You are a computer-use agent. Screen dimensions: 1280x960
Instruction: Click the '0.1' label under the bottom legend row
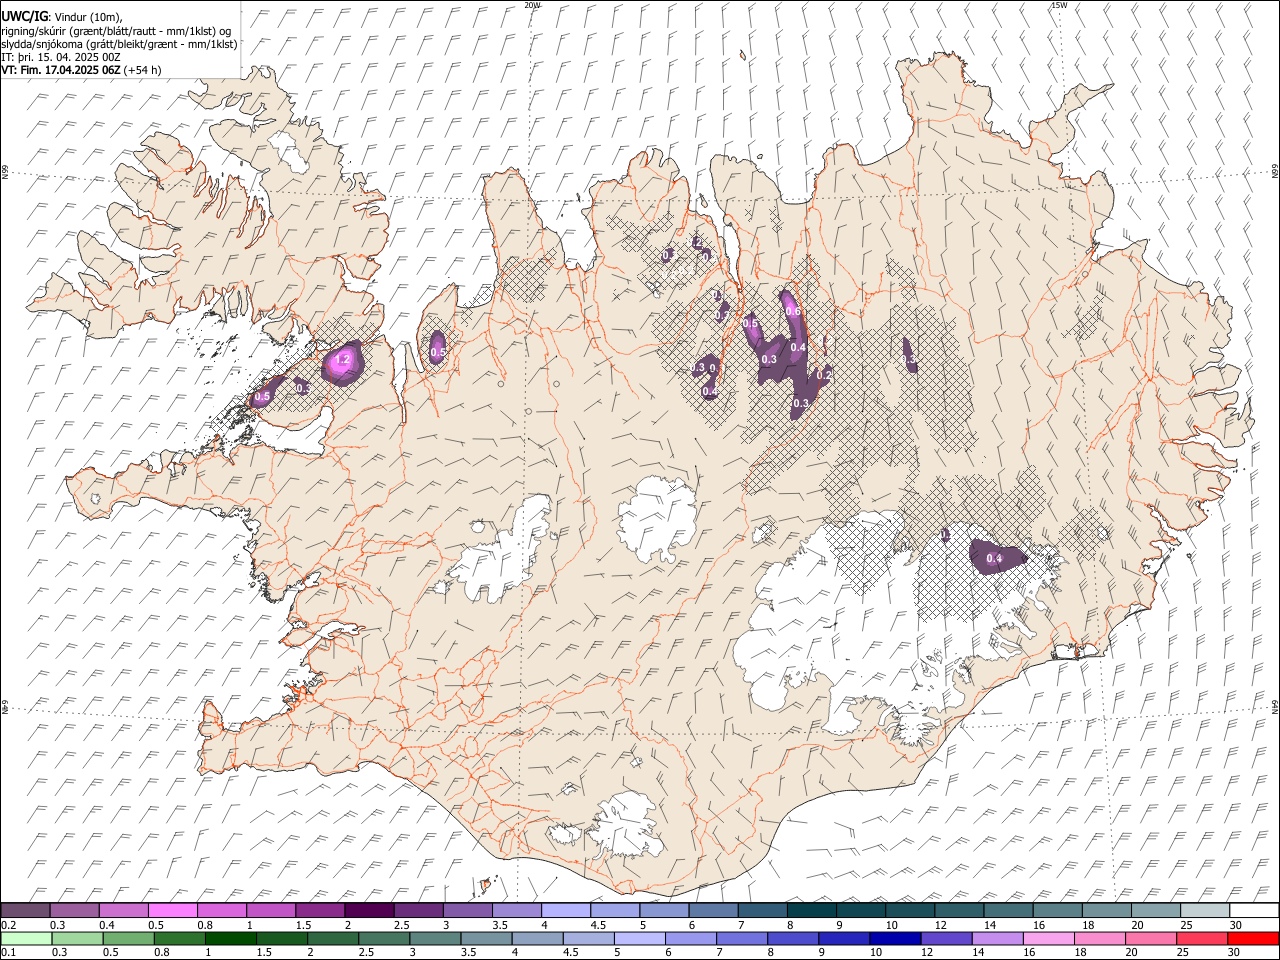[8, 953]
